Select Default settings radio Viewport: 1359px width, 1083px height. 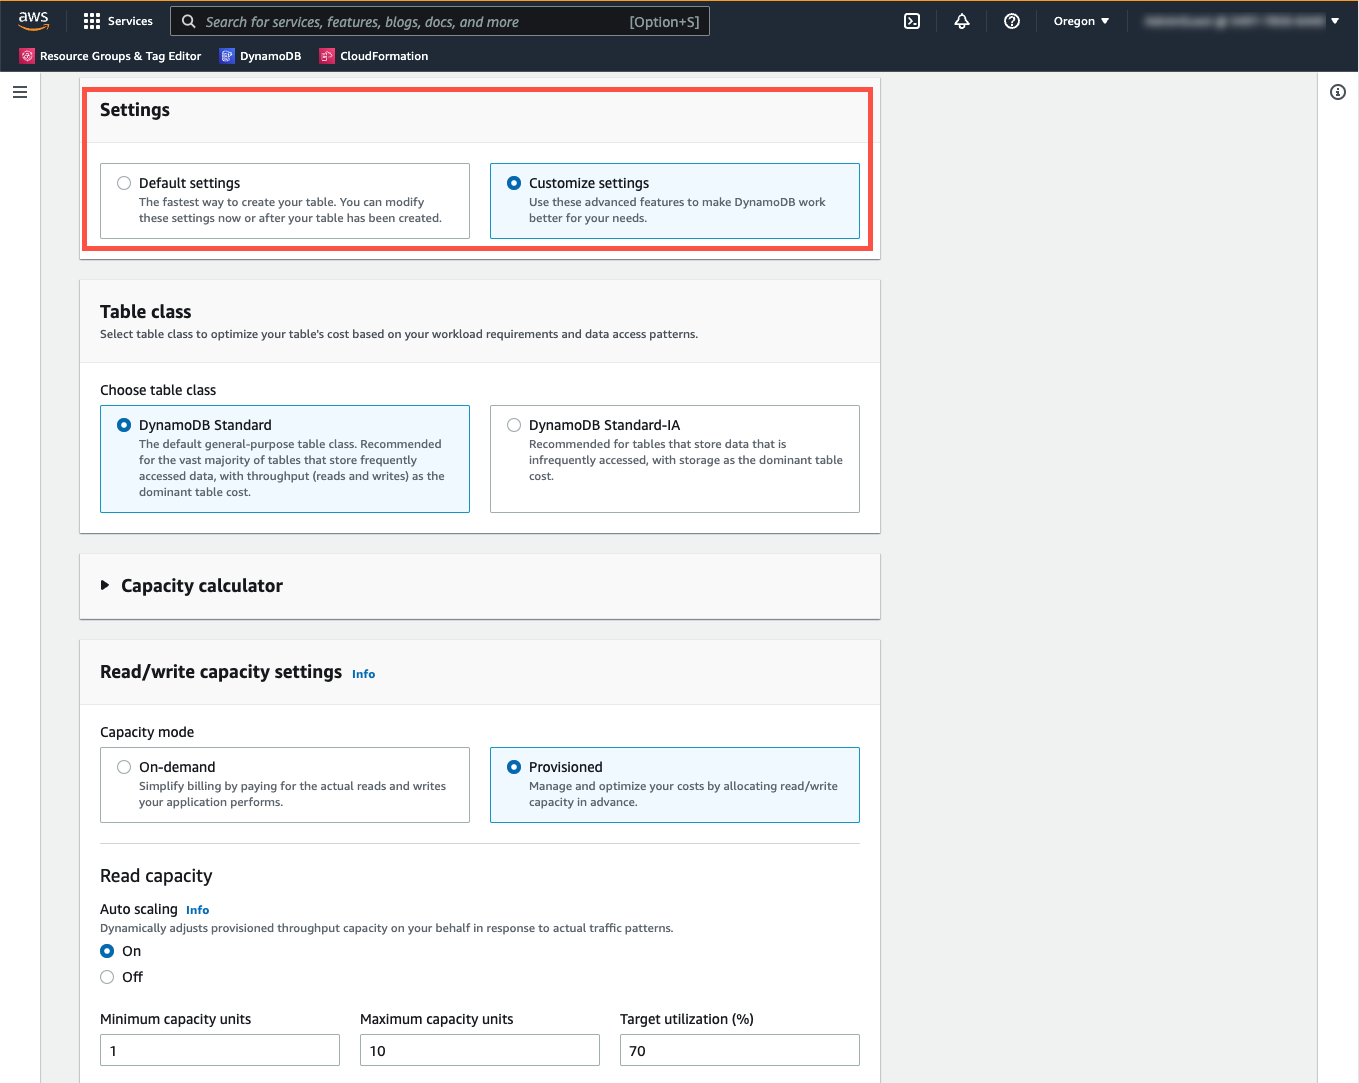click(x=124, y=183)
